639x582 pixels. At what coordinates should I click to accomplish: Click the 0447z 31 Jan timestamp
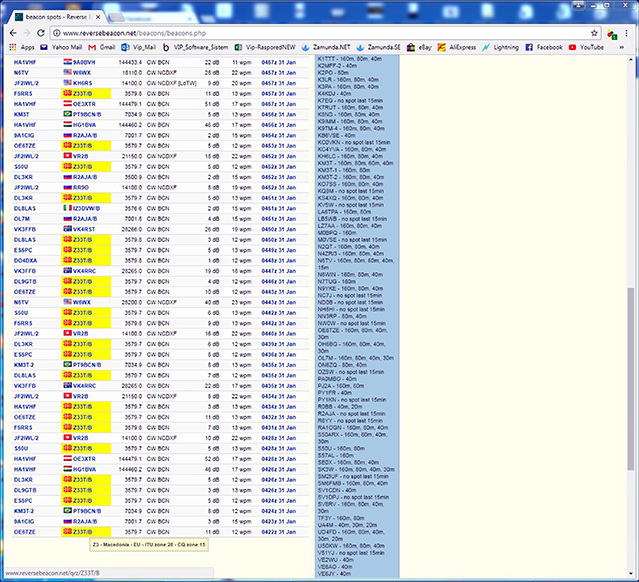(x=278, y=271)
